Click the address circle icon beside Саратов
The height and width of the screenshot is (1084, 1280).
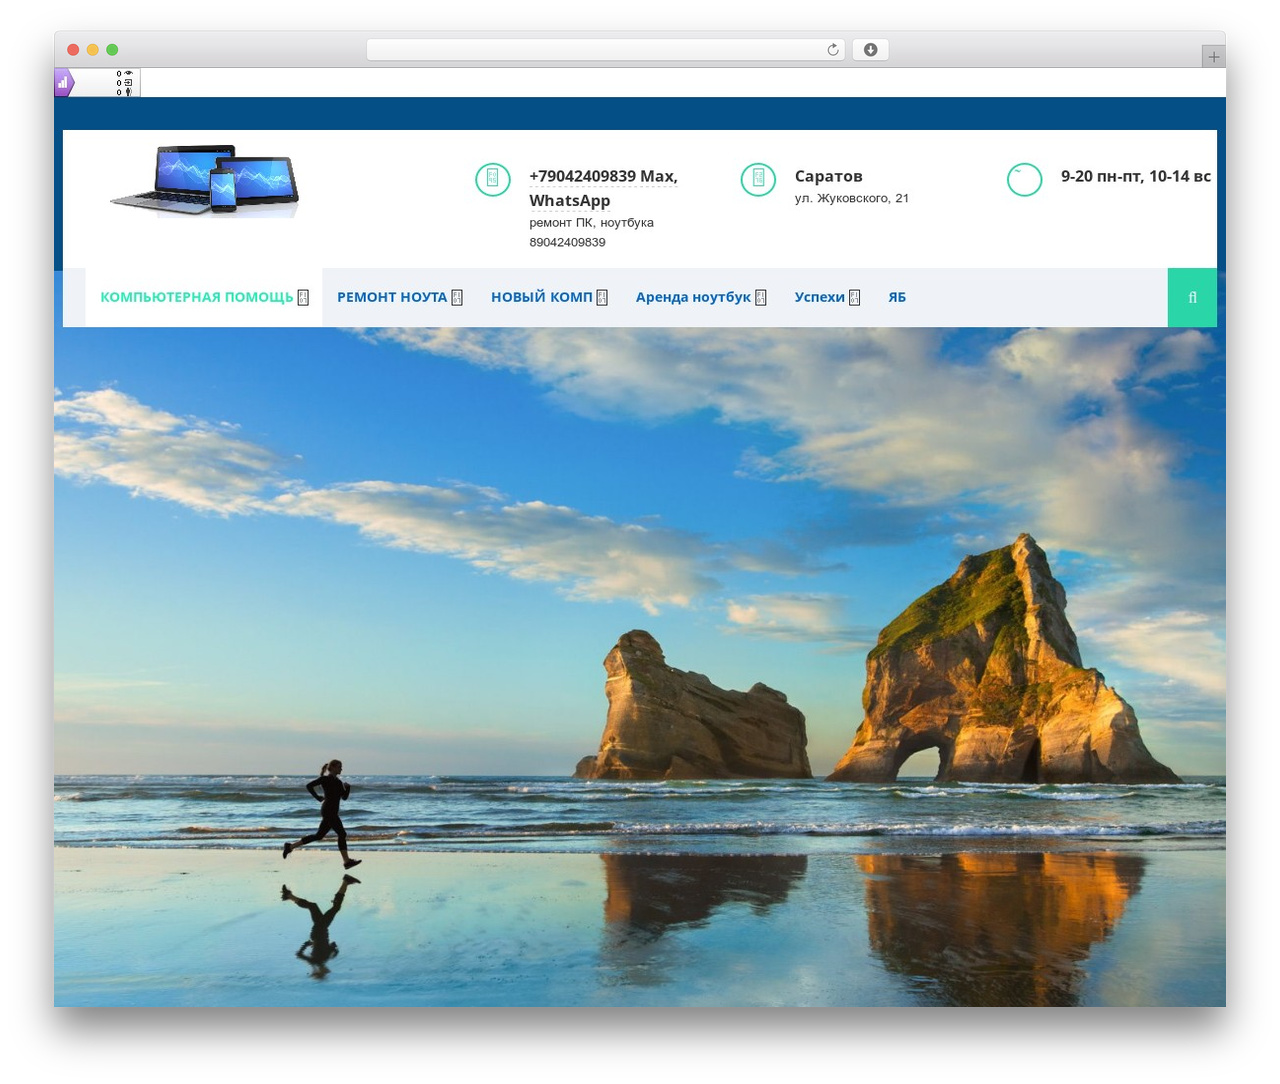tap(758, 179)
